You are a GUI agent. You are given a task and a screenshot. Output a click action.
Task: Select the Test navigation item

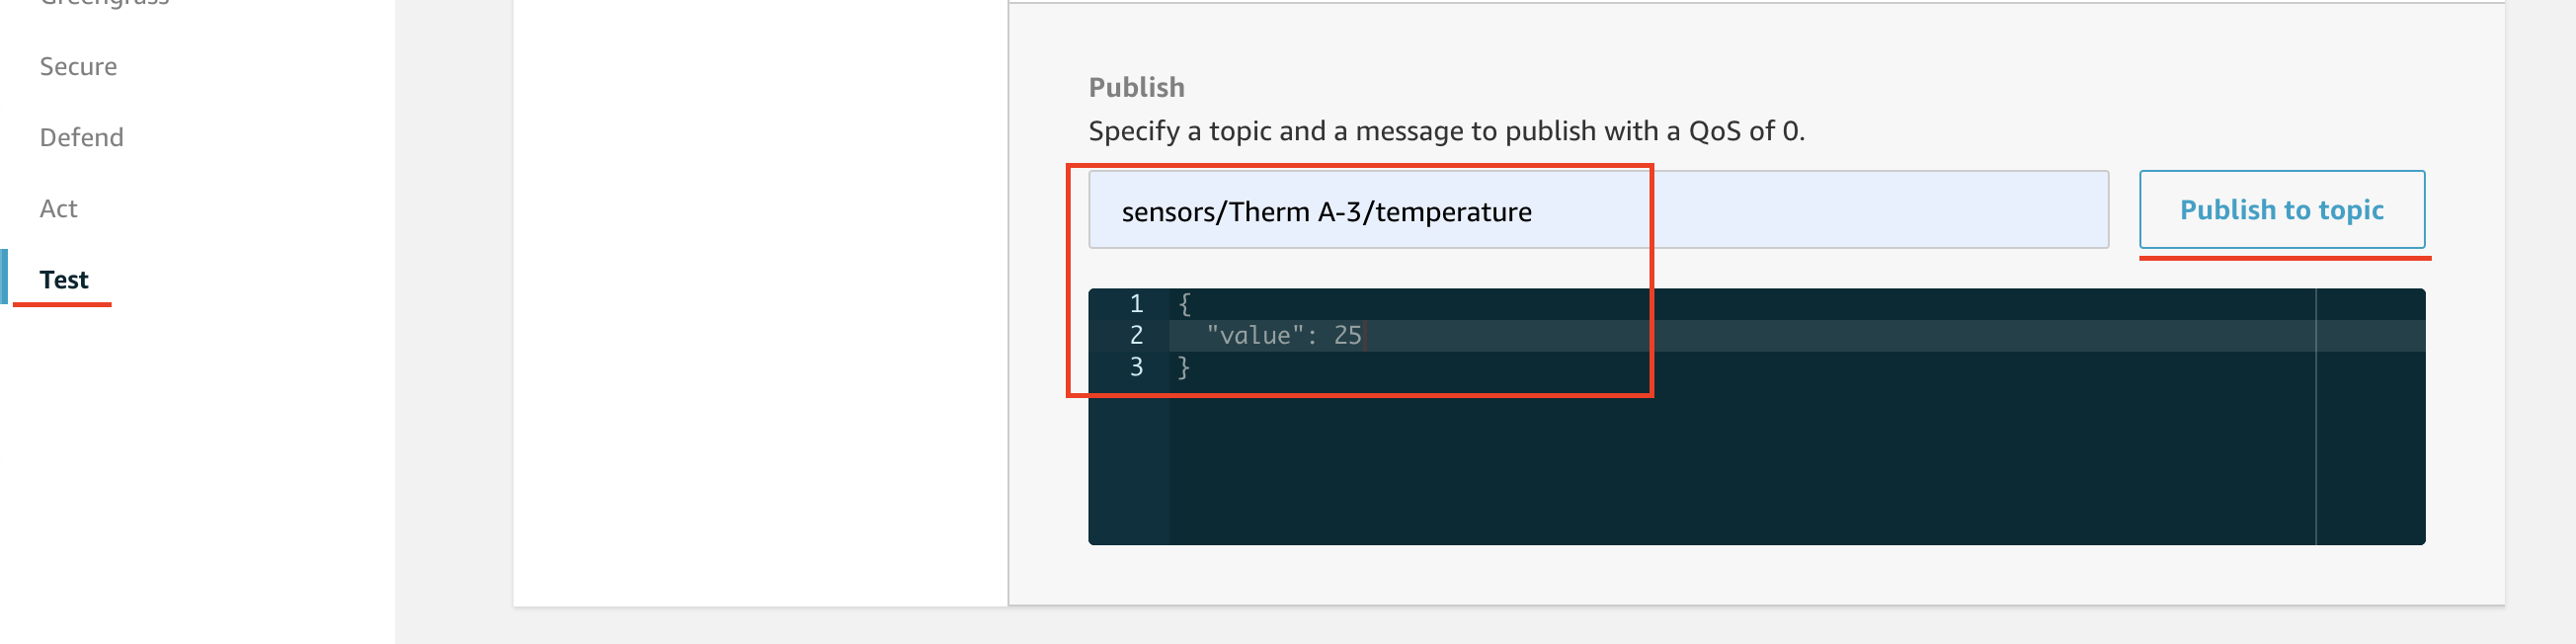pos(64,280)
